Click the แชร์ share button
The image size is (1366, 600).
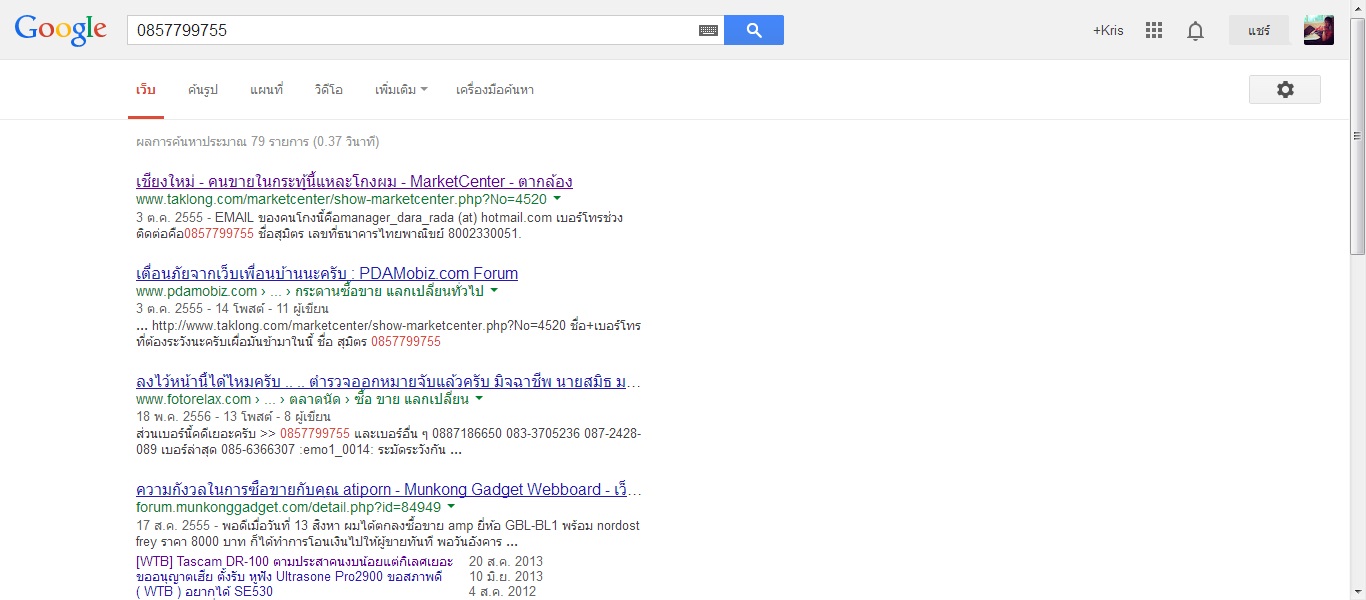[1259, 31]
